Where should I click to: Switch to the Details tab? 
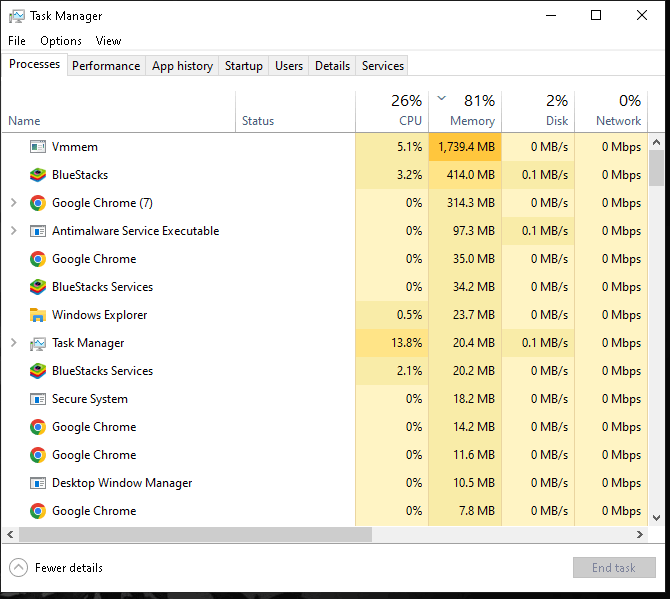332,66
